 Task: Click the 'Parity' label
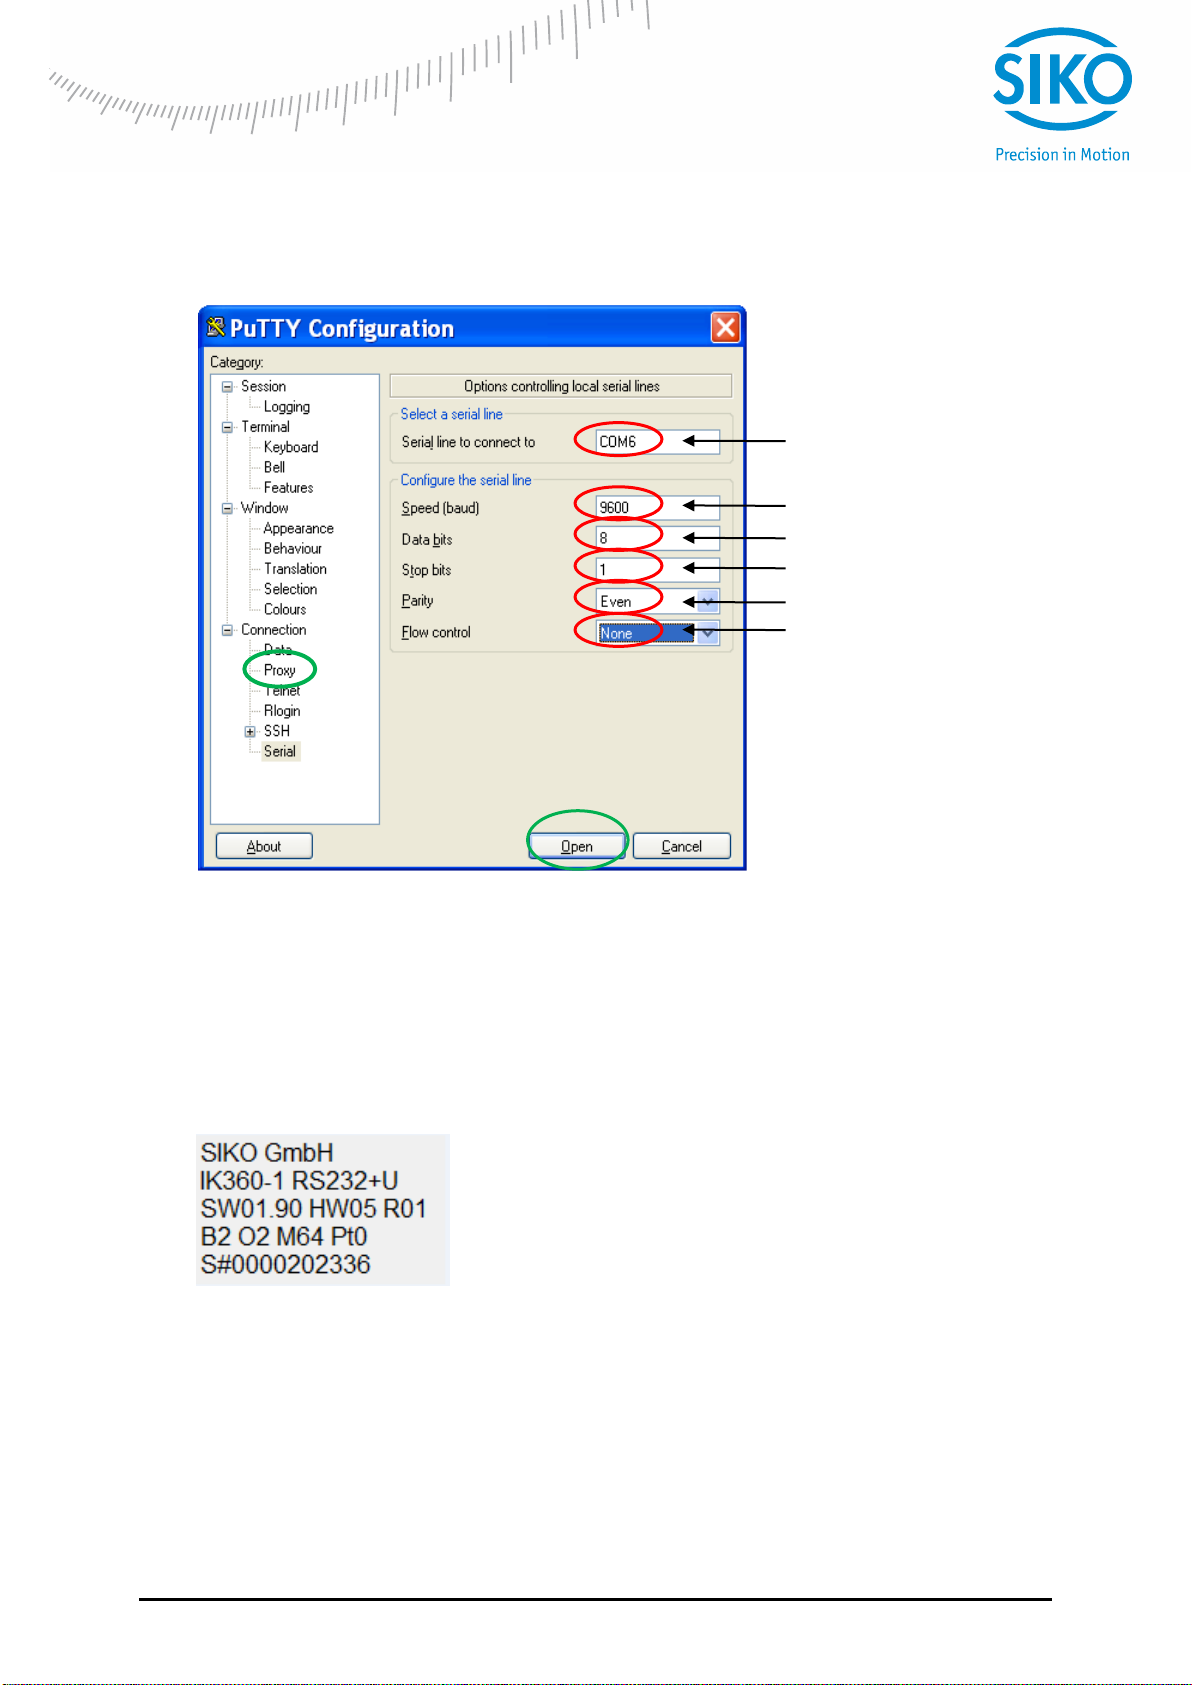417,601
